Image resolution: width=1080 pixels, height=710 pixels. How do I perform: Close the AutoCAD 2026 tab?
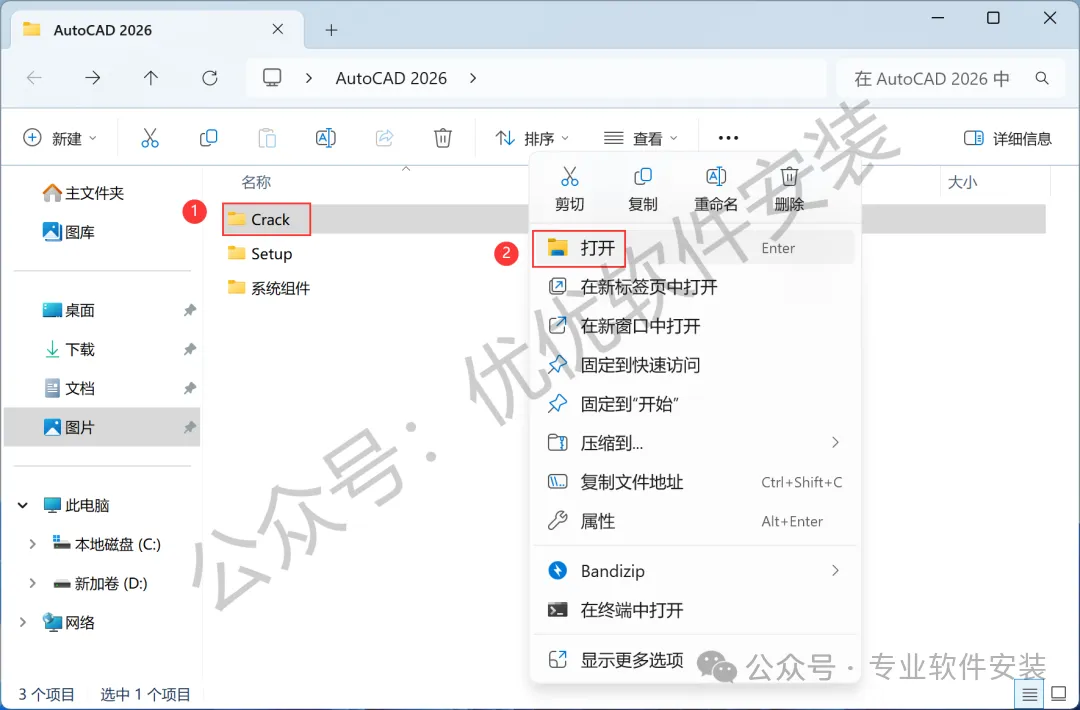[x=278, y=30]
